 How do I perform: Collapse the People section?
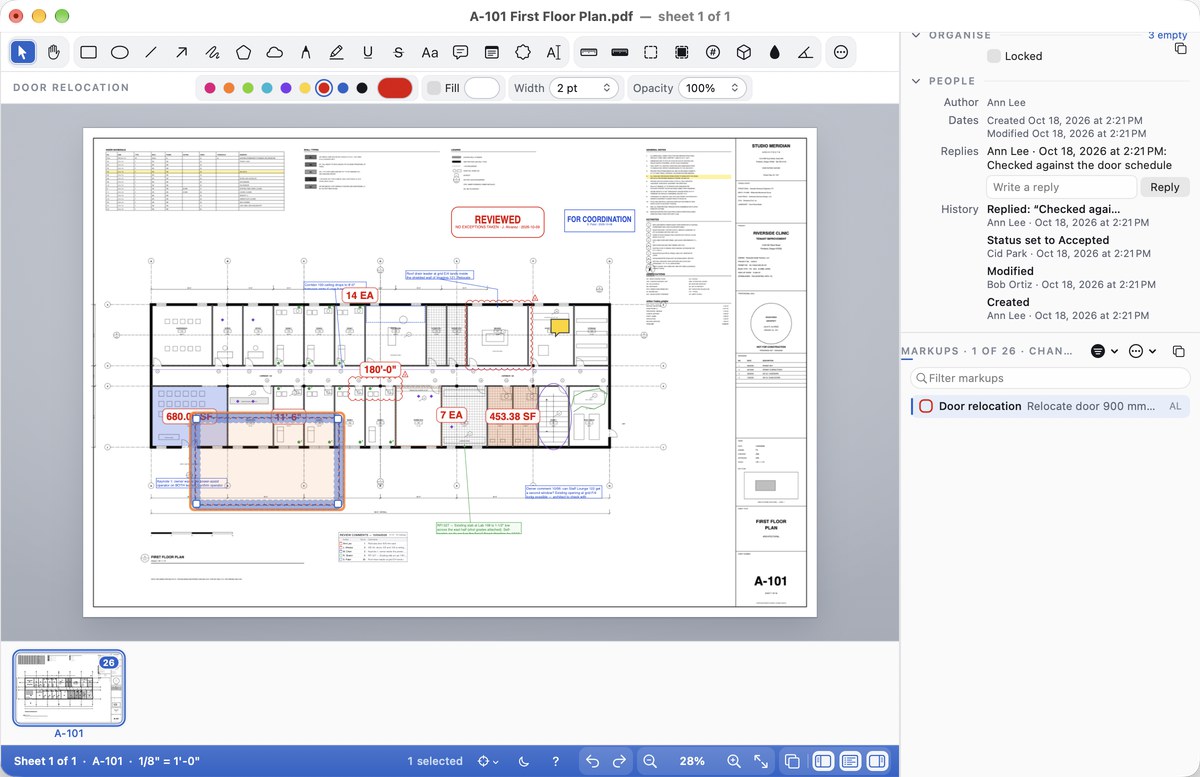tap(915, 81)
